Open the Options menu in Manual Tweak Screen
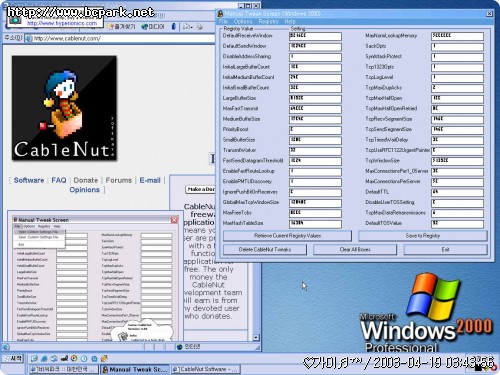 click(x=243, y=21)
